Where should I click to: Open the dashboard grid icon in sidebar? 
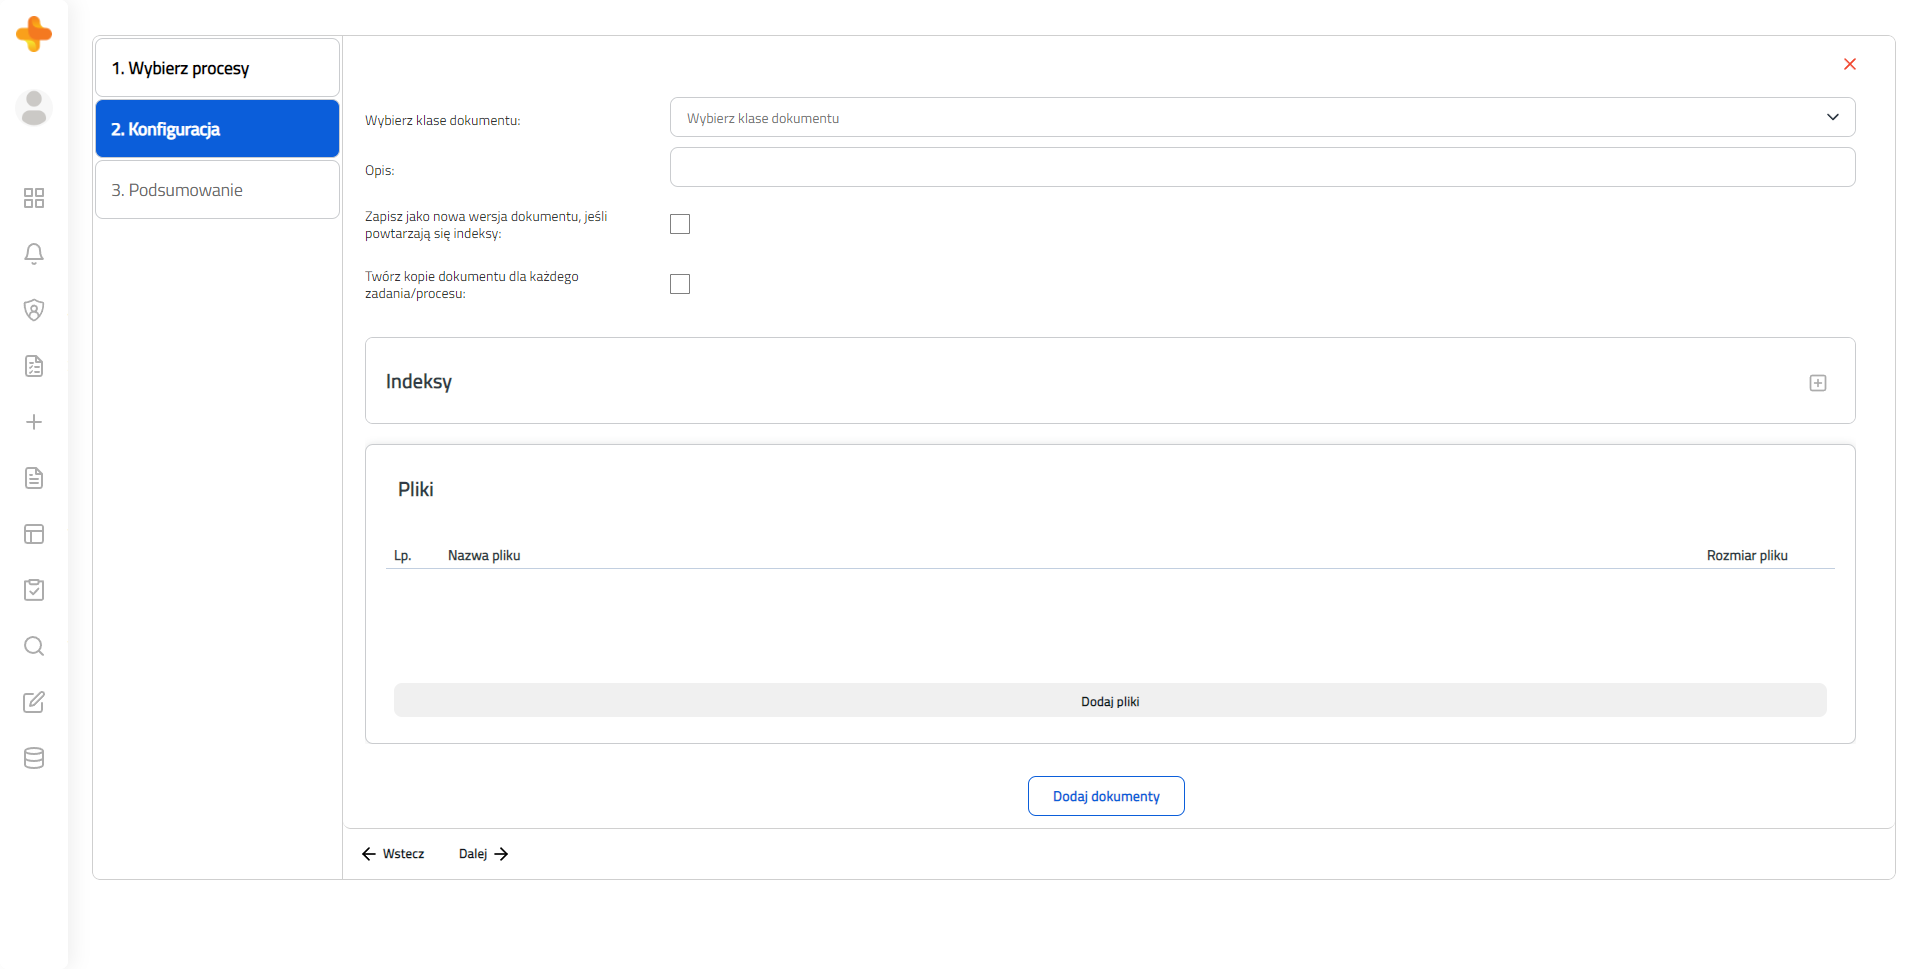[x=34, y=198]
